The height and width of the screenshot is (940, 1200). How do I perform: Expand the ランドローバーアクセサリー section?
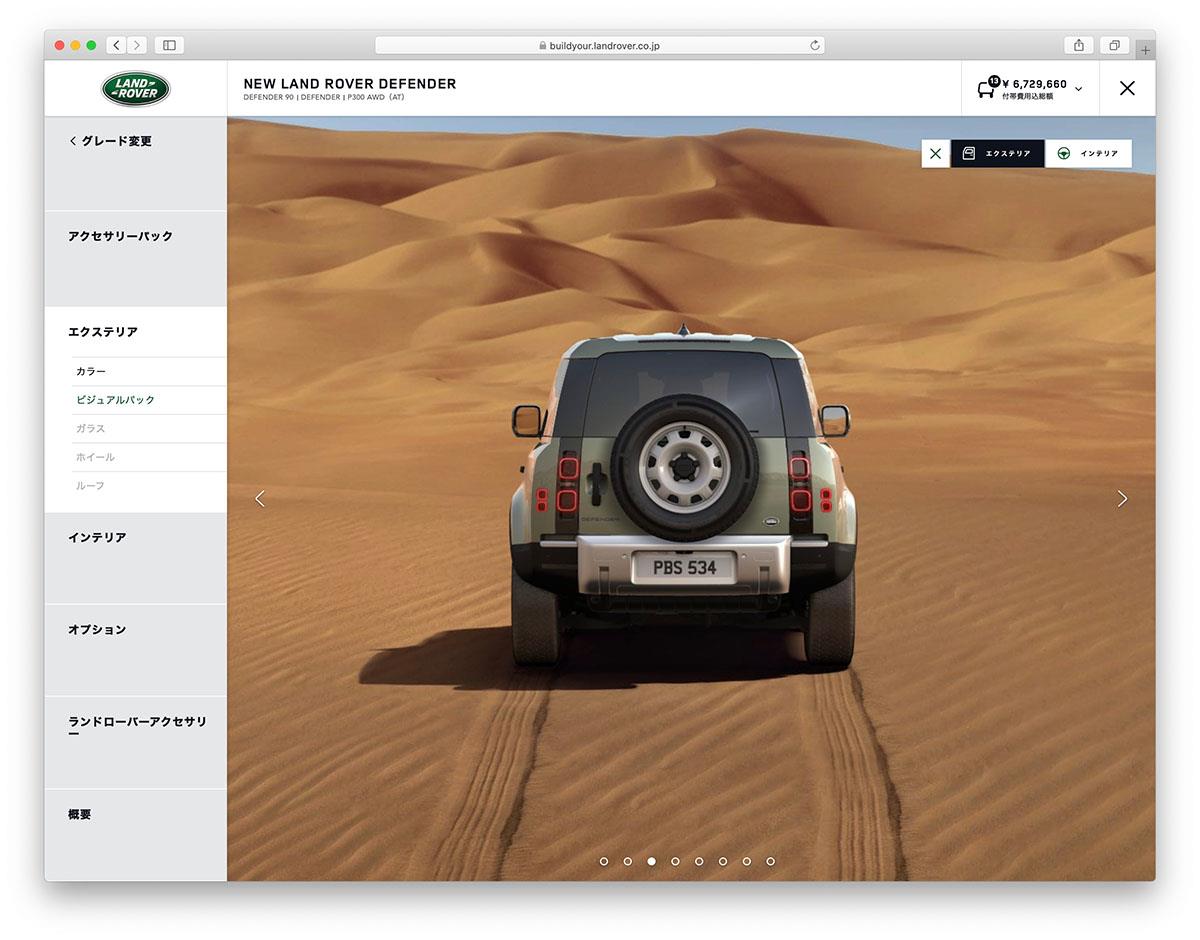[136, 742]
